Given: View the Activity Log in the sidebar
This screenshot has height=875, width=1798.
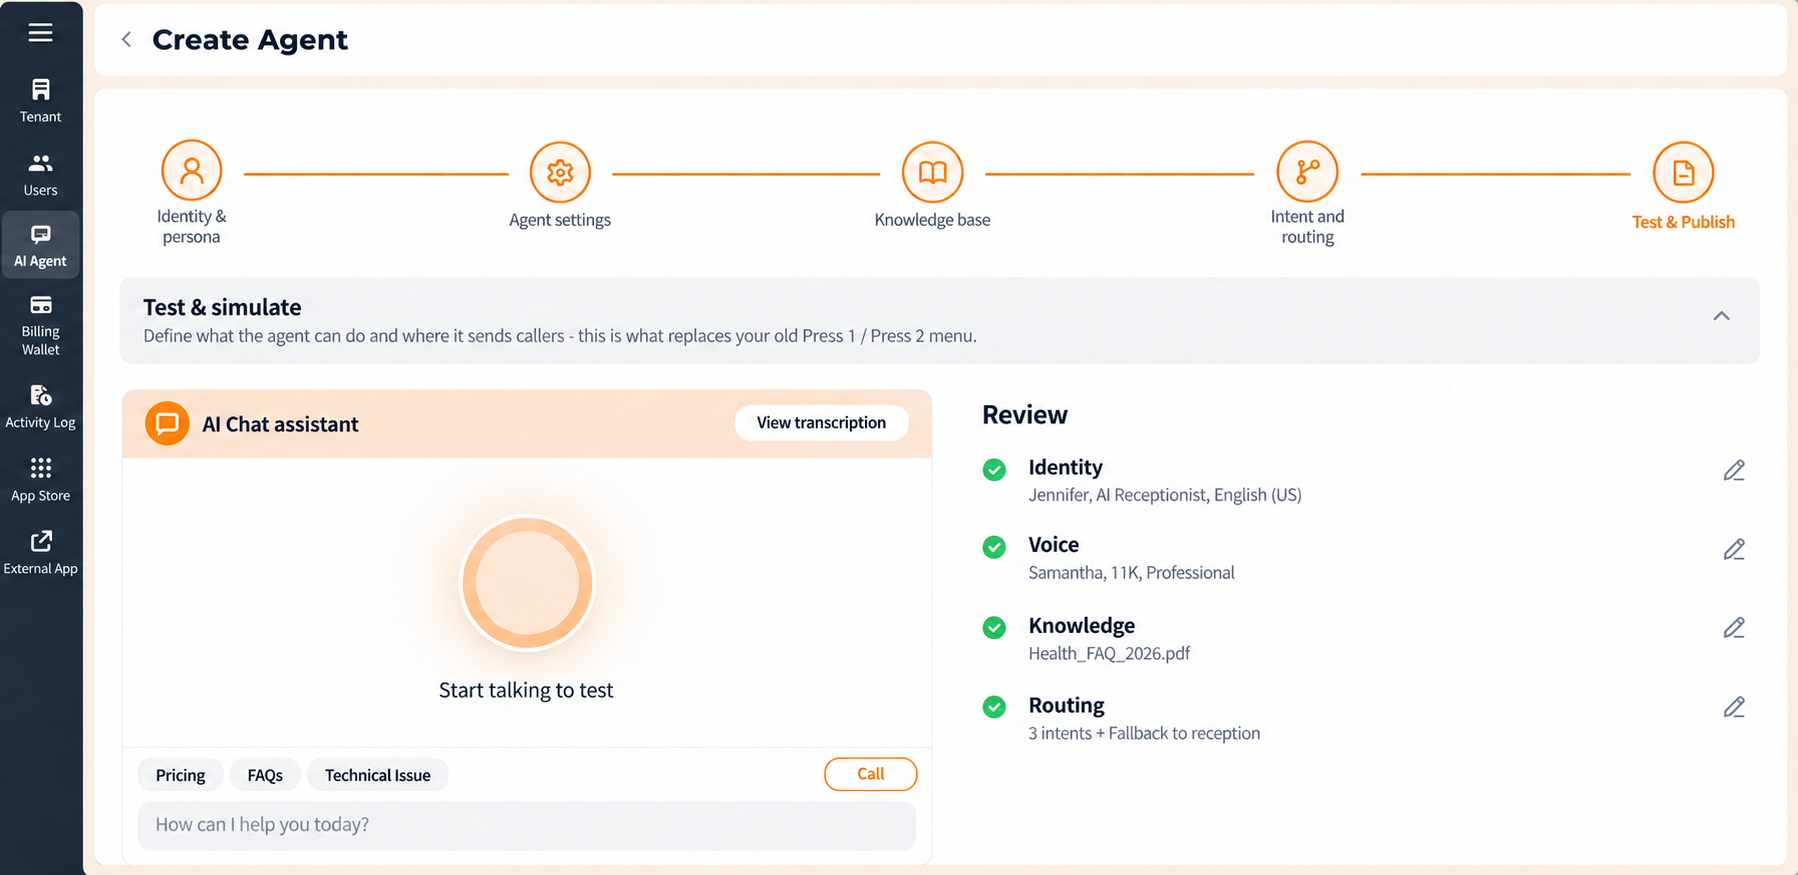Looking at the screenshot, I should tap(41, 407).
